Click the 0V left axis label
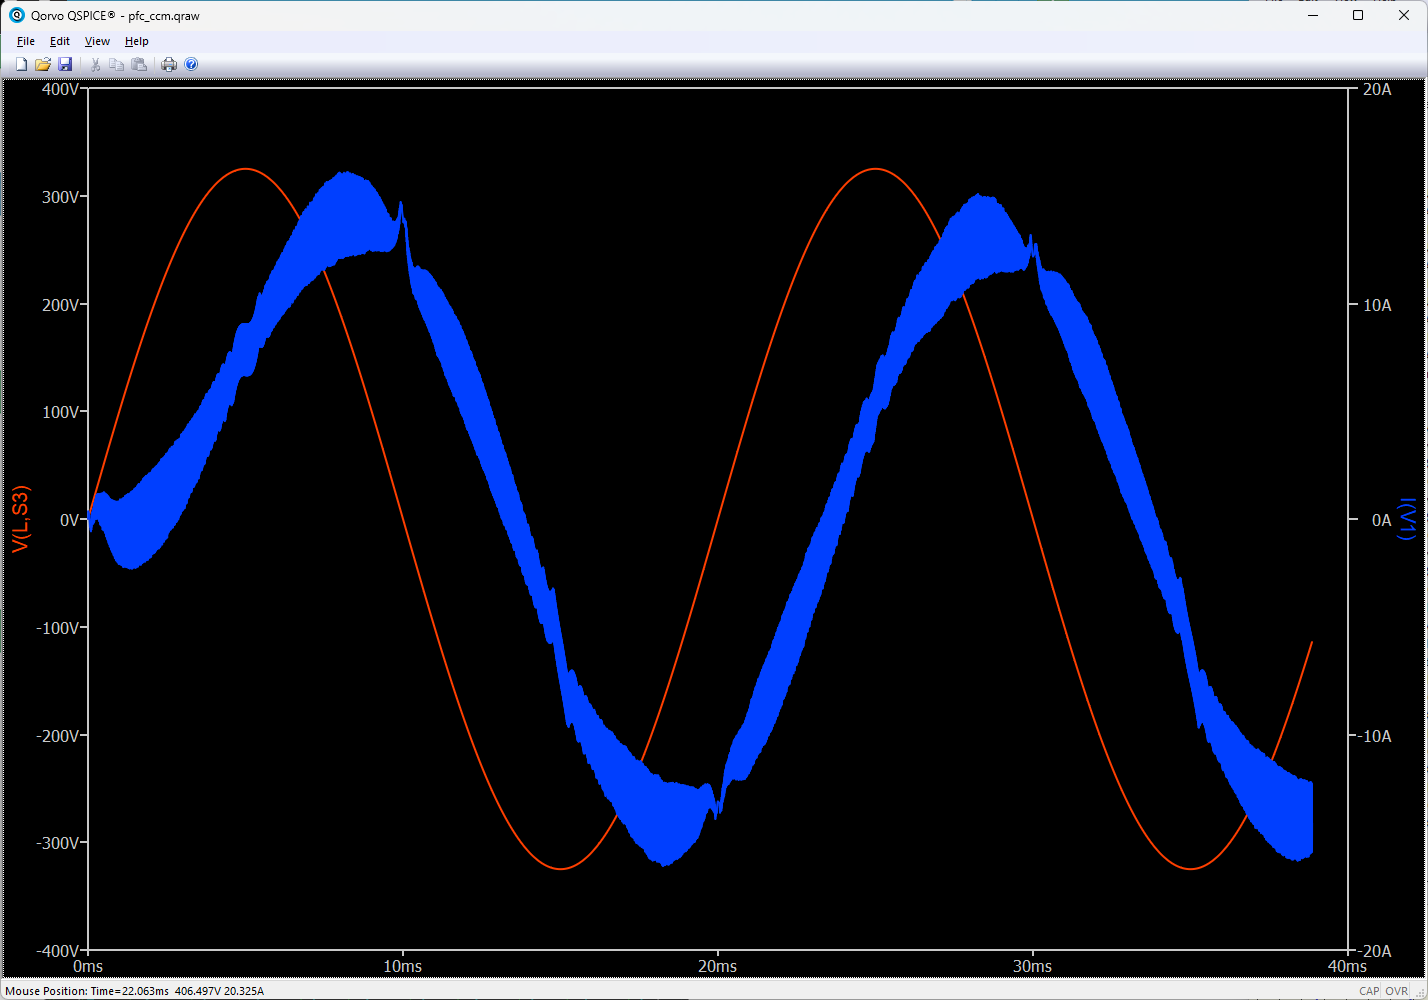1428x1000 pixels. coord(70,520)
